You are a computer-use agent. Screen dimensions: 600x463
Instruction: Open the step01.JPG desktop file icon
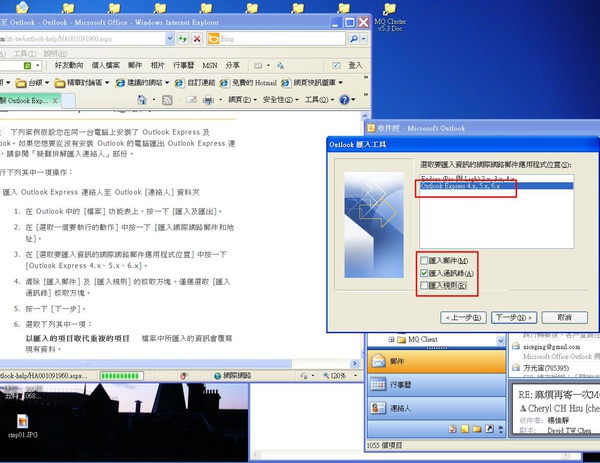pos(23,426)
